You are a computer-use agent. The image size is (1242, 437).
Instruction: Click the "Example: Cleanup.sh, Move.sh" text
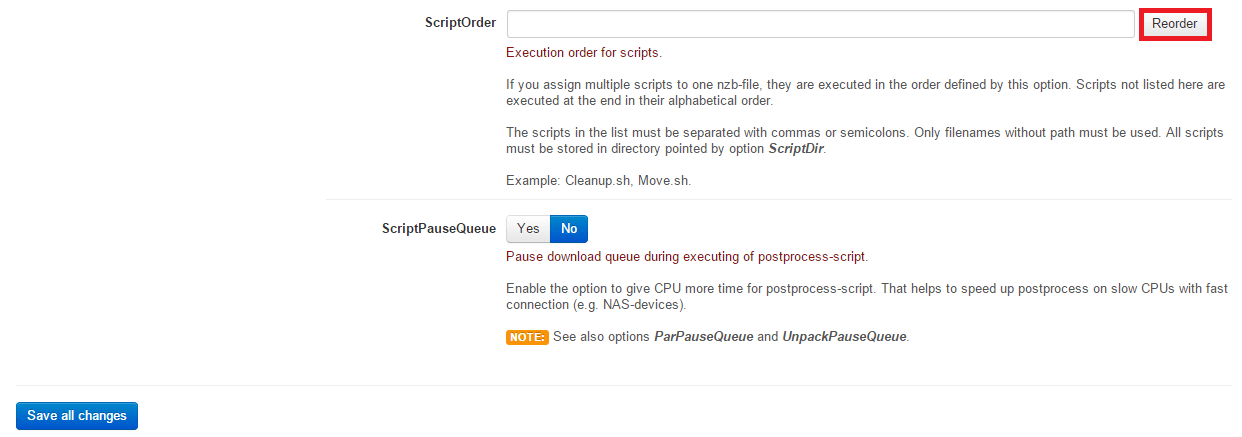598,181
